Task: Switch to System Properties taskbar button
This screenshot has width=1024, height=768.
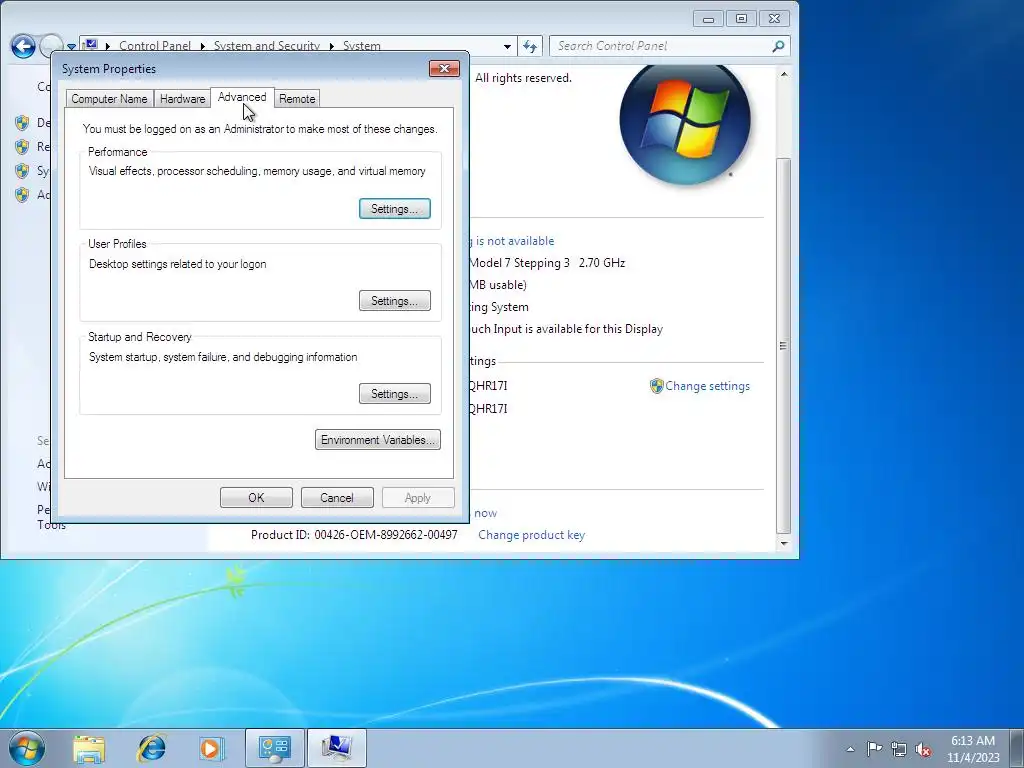Action: click(337, 748)
